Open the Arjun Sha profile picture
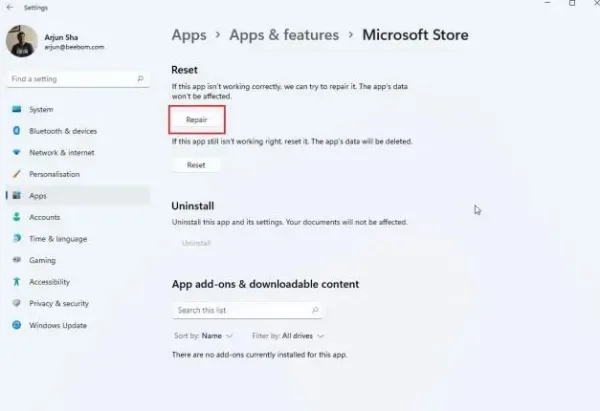 coord(22,41)
